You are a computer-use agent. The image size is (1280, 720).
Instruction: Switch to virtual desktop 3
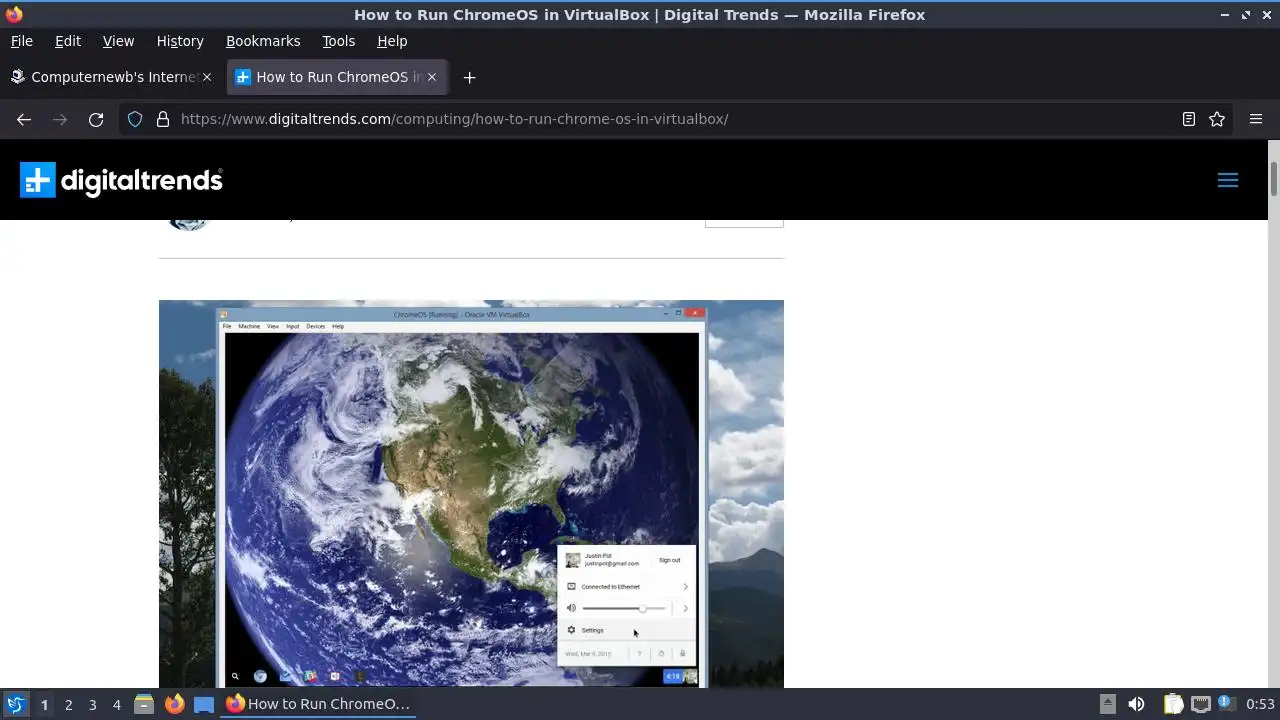(92, 704)
